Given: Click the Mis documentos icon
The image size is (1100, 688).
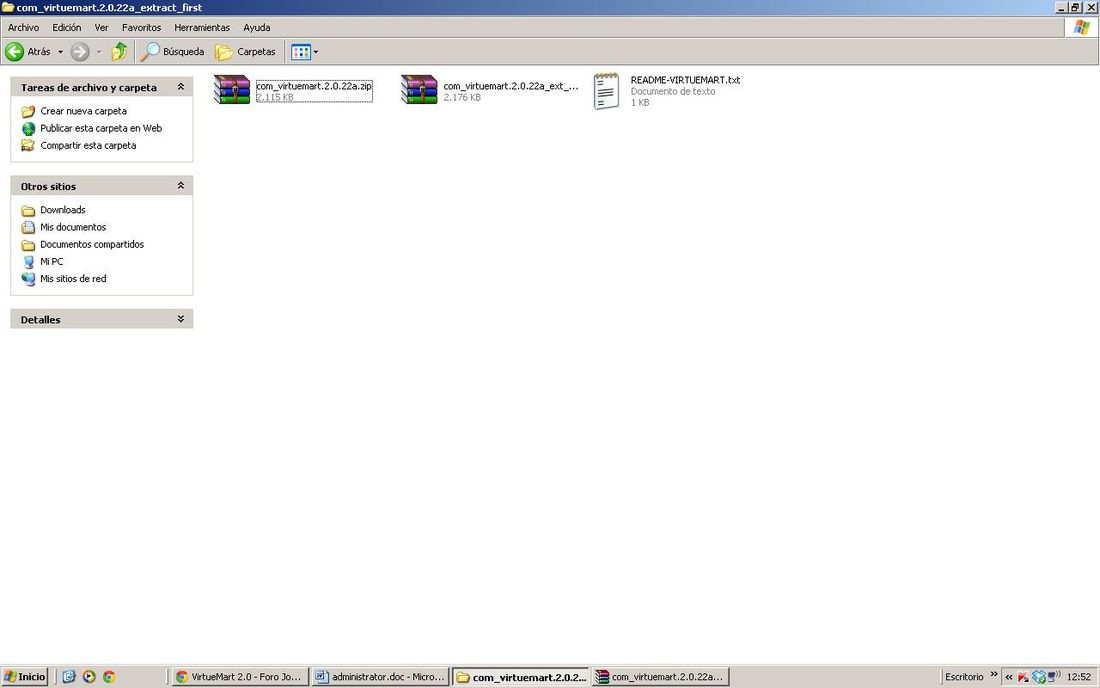Looking at the screenshot, I should (28, 227).
